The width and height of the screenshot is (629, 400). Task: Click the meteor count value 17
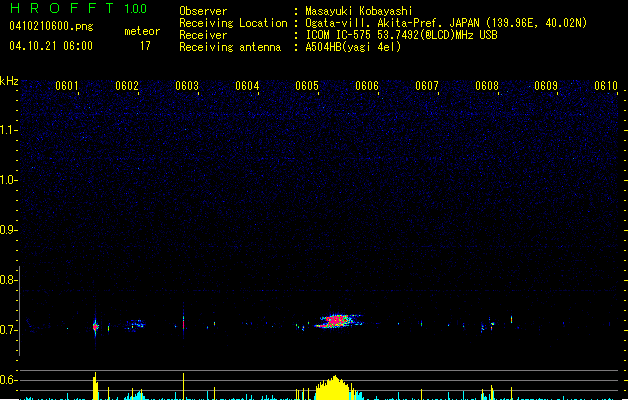coord(145,46)
